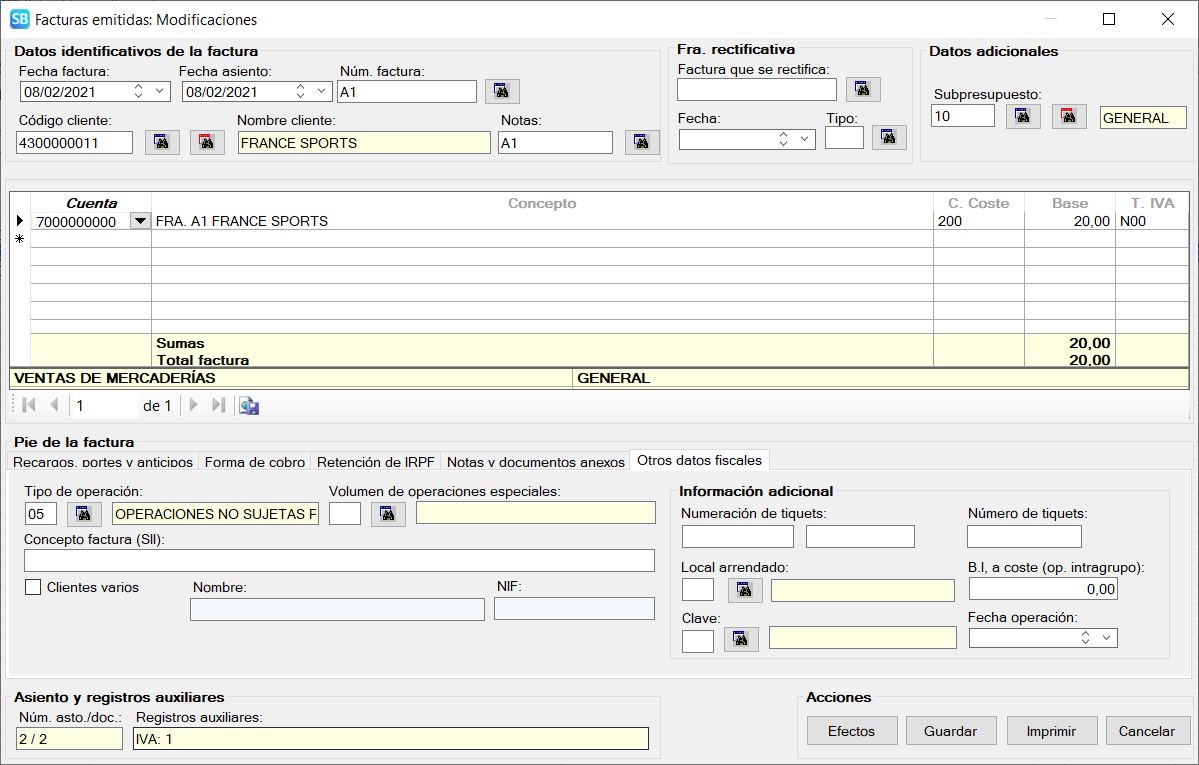Open the Retención de IRPF tab
The image size is (1199, 765).
pyautogui.click(x=376, y=462)
